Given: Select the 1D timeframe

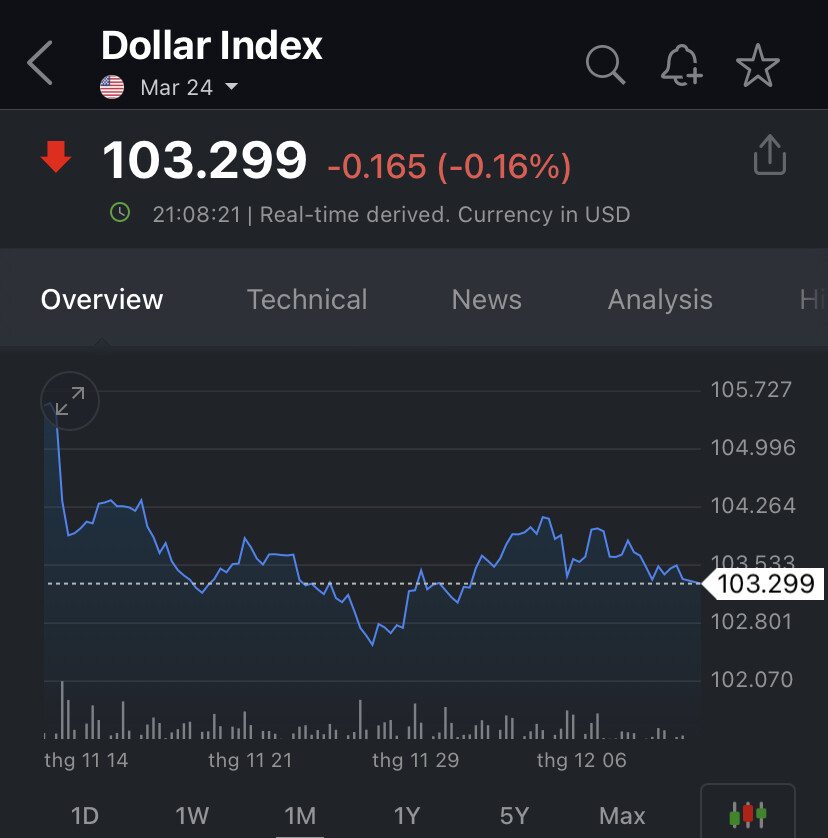Looking at the screenshot, I should point(85,816).
